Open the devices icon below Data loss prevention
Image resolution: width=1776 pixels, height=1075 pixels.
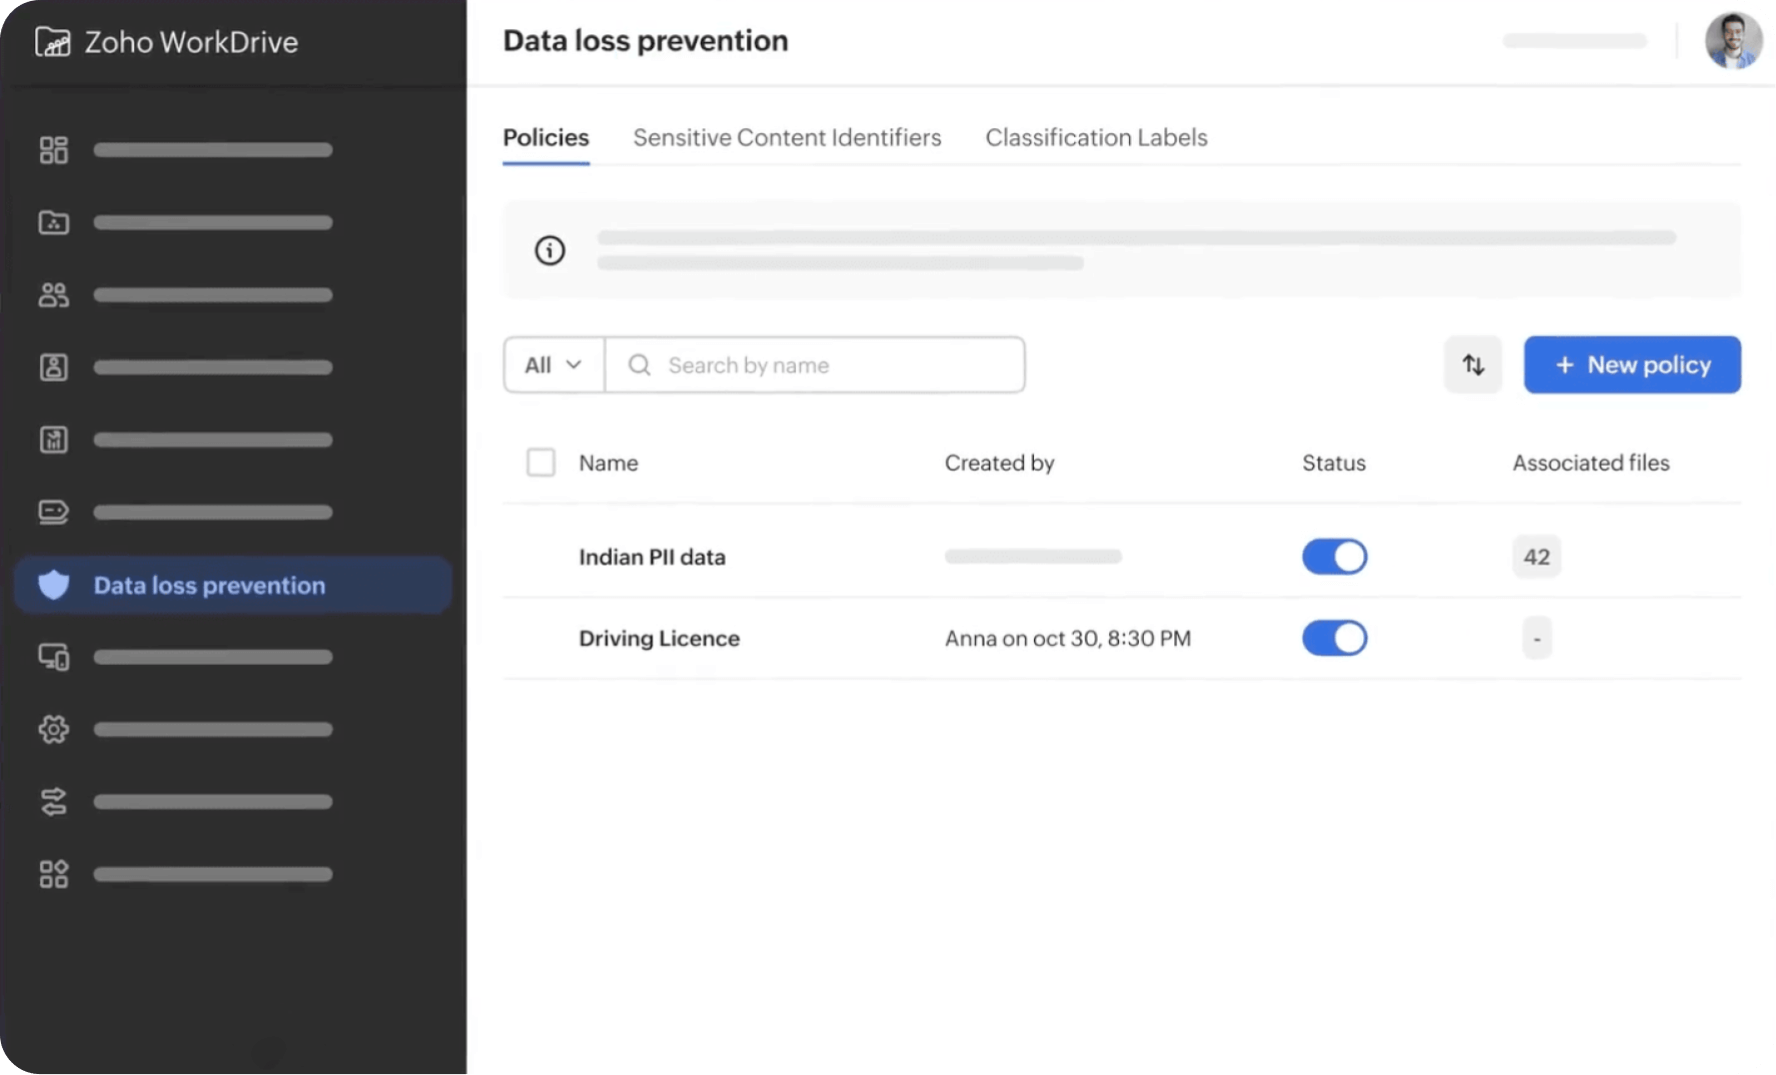[54, 657]
